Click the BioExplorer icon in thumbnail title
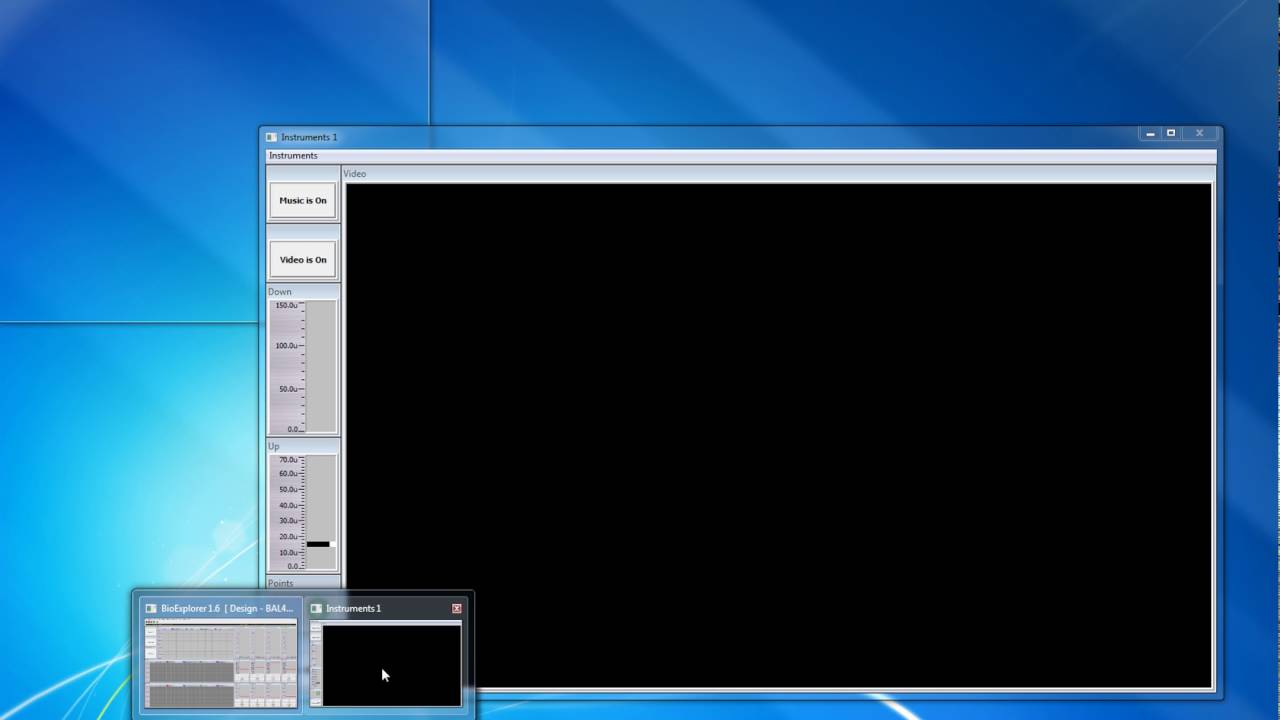The image size is (1280, 720). click(x=151, y=608)
